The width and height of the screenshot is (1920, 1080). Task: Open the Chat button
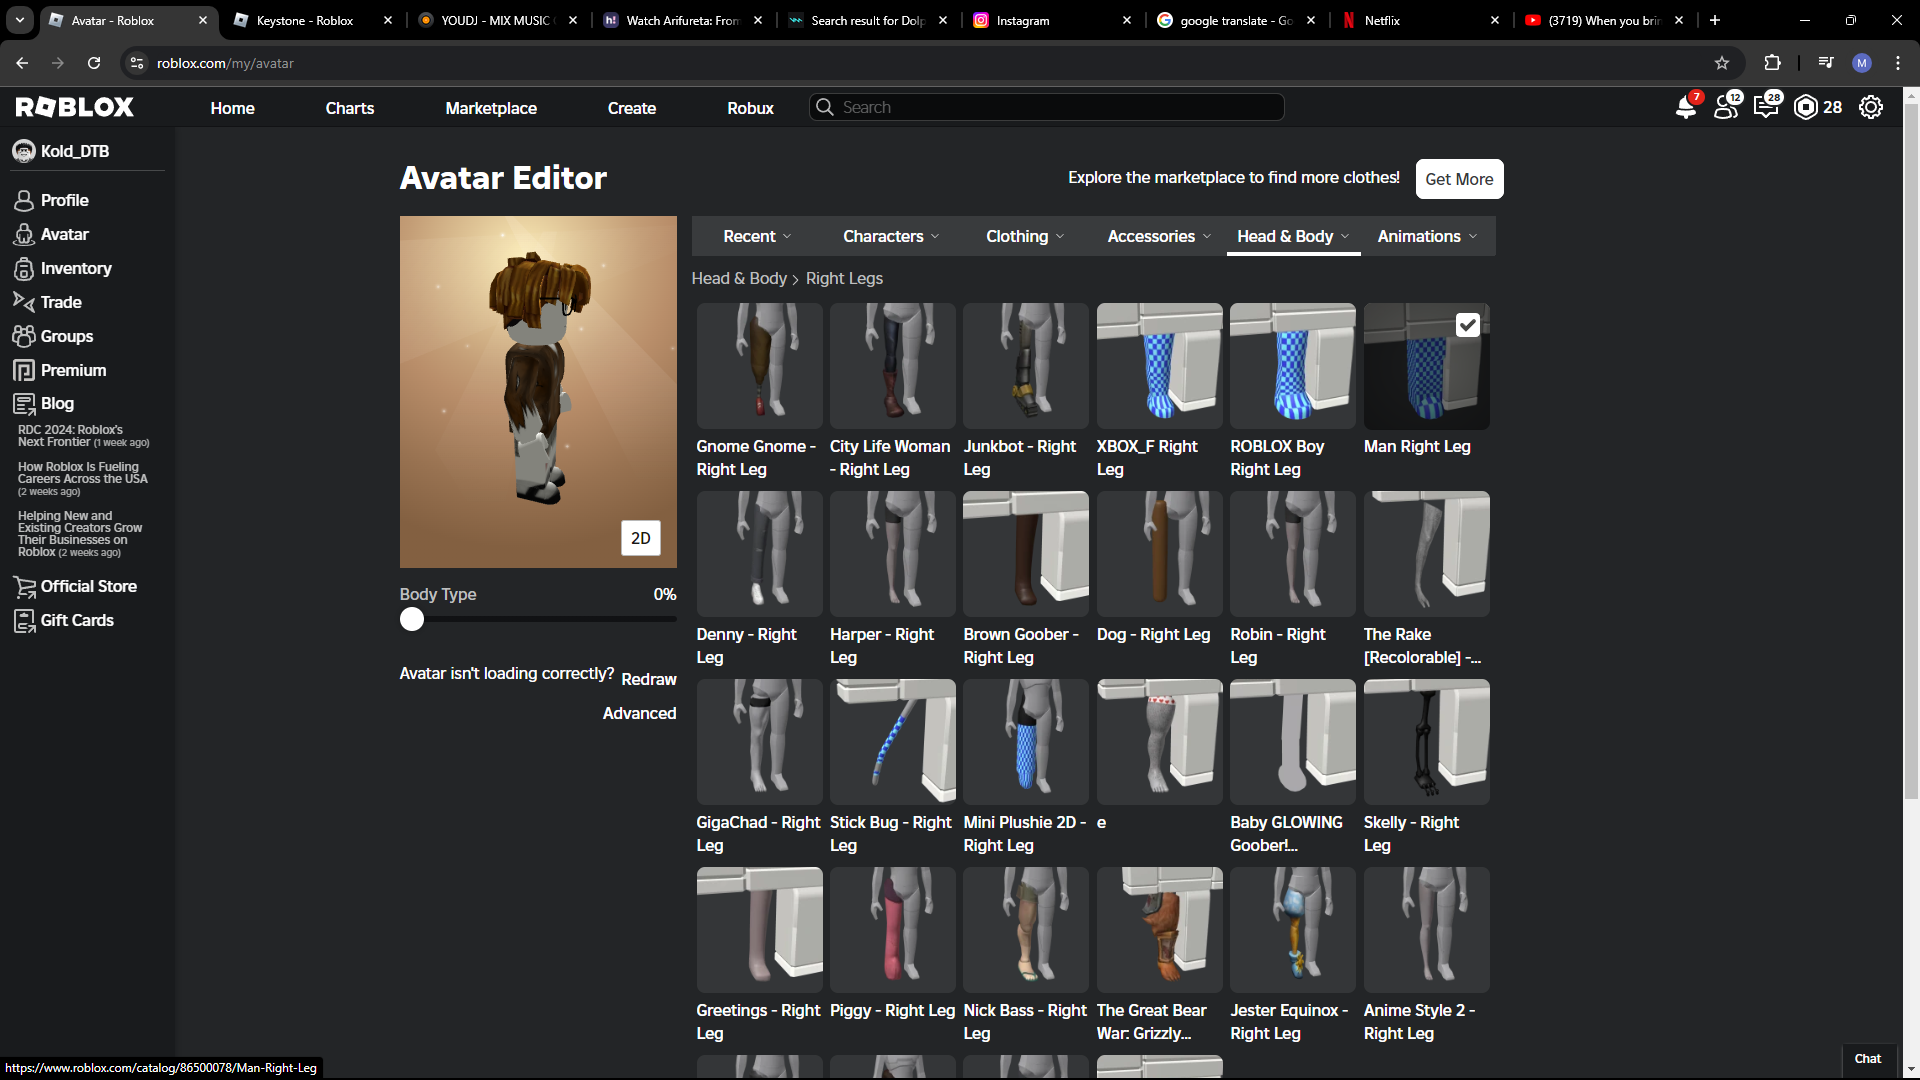(1868, 1059)
